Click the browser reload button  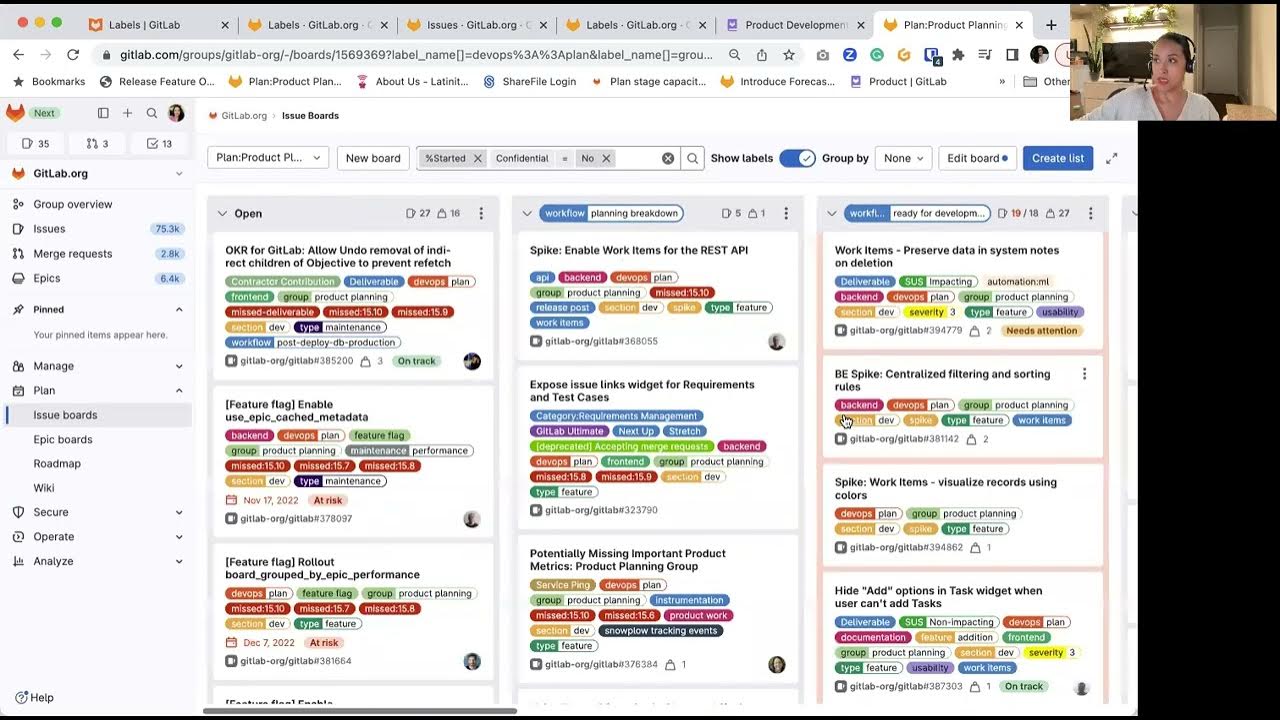click(72, 55)
